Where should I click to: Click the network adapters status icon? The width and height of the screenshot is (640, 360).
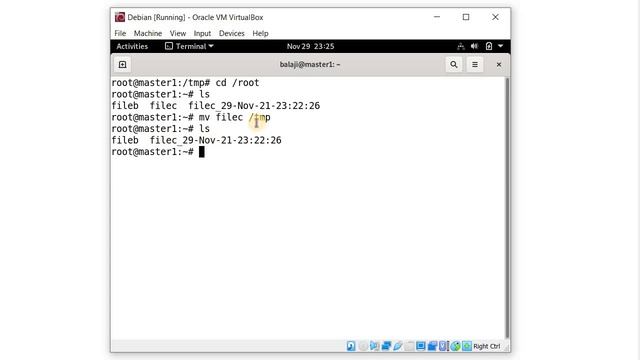(386, 346)
